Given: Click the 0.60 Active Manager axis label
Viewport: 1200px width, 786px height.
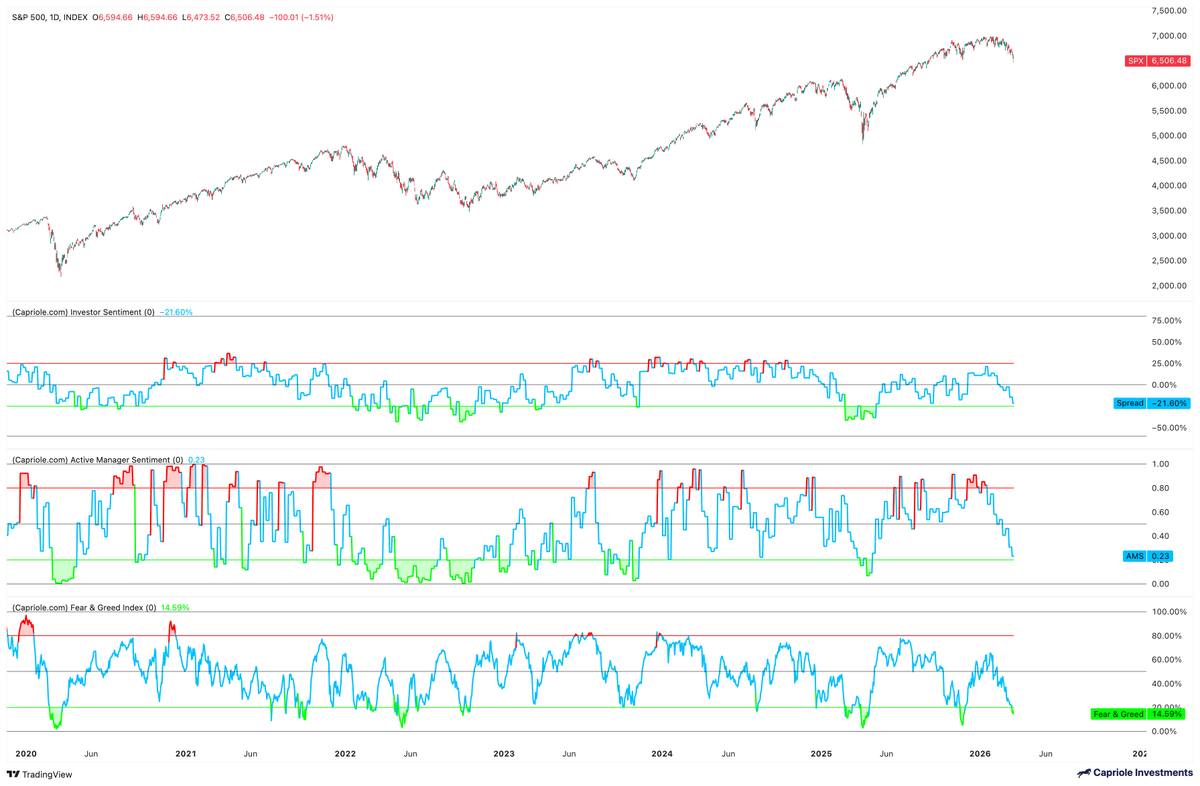Looking at the screenshot, I should point(1160,512).
